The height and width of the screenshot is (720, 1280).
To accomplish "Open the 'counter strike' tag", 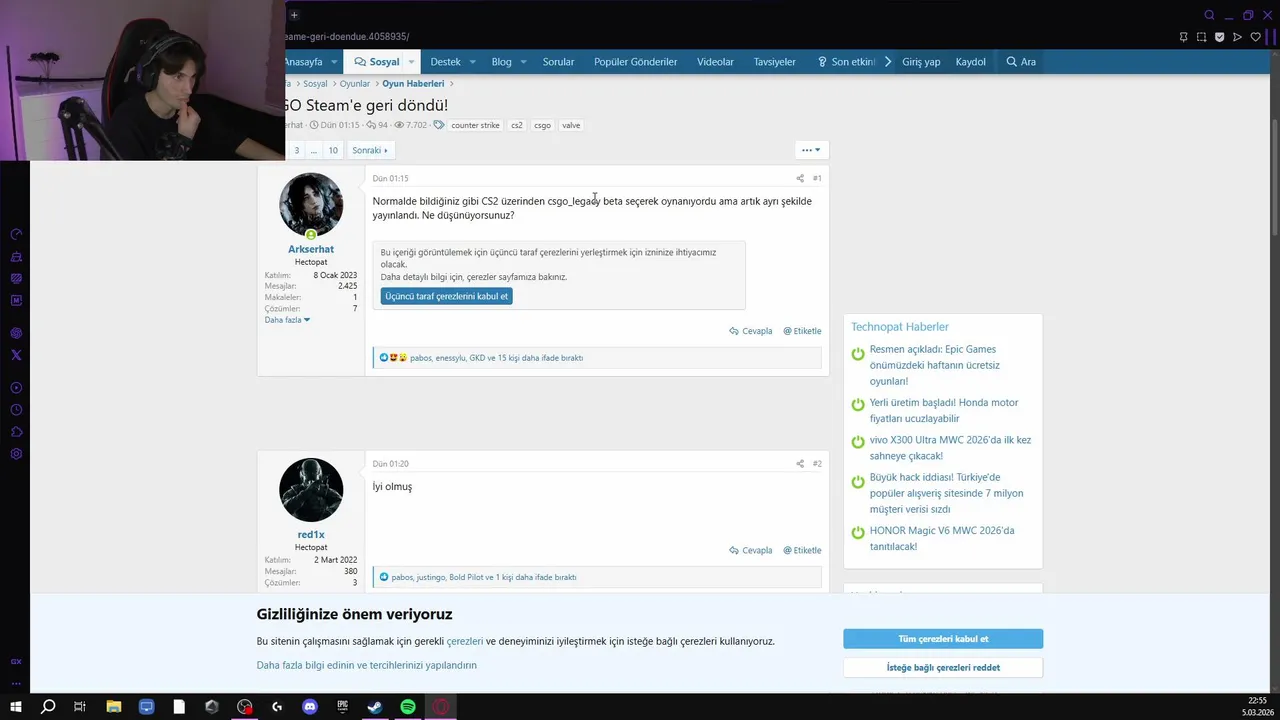I will (x=475, y=125).
